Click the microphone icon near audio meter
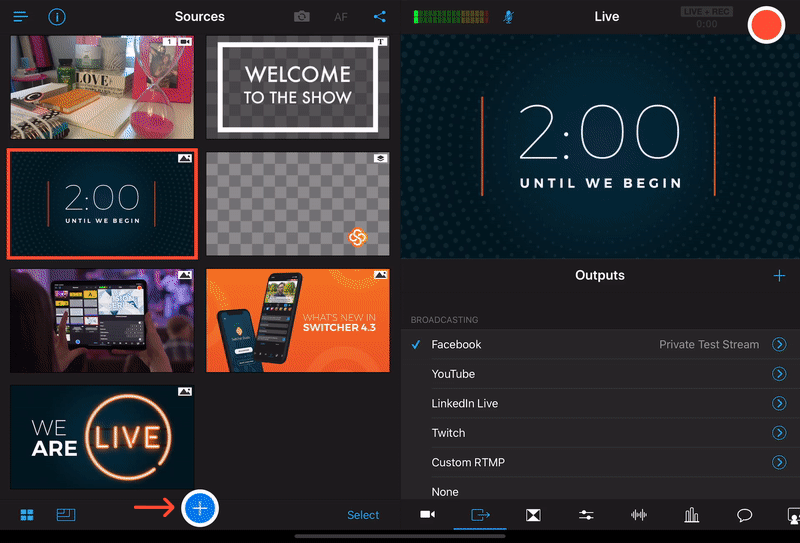The image size is (800, 543). (x=508, y=17)
